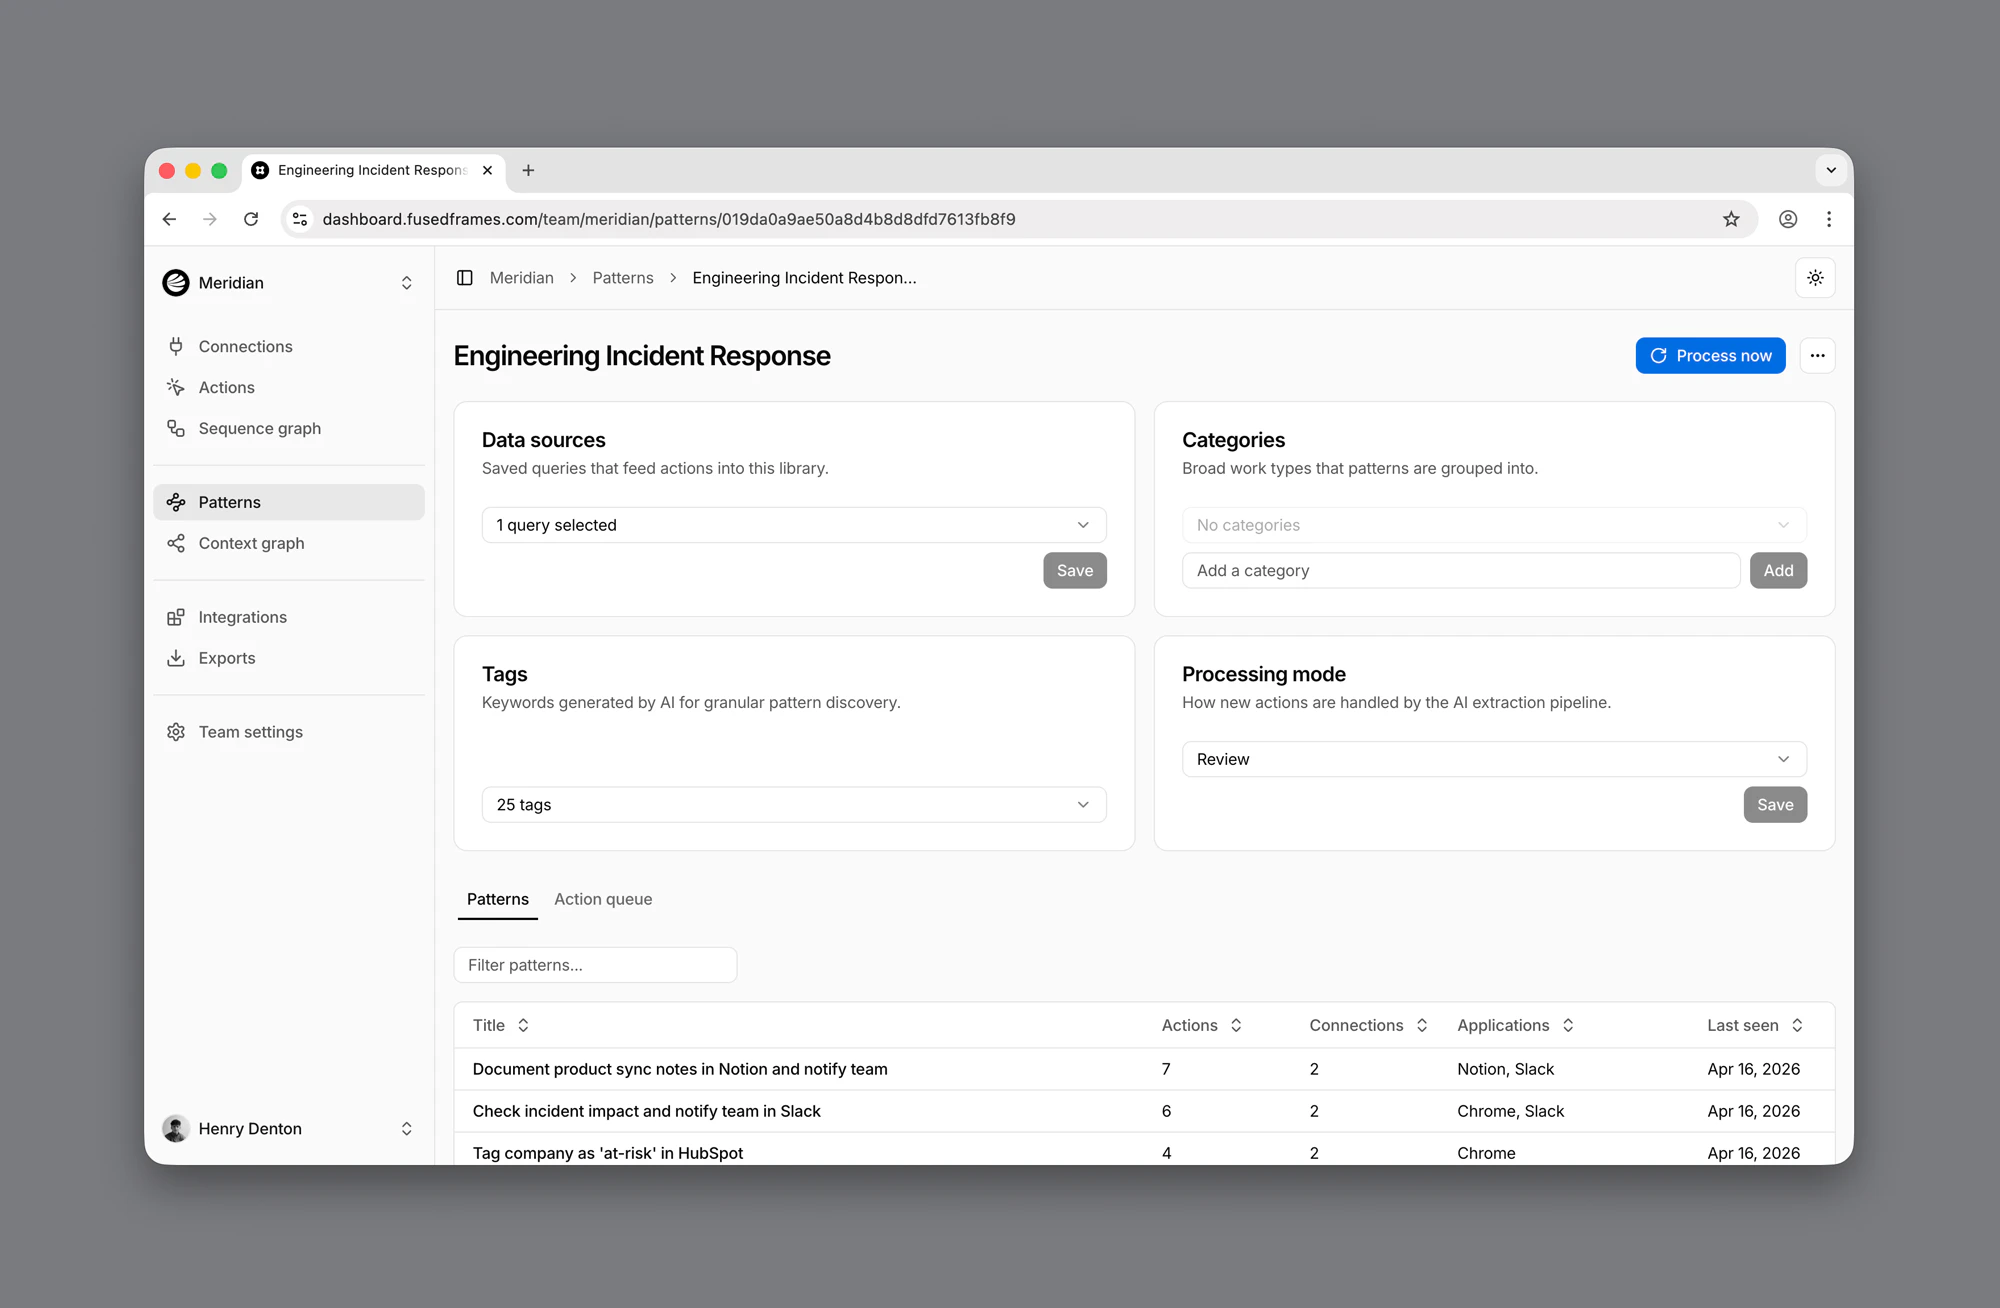
Task: Open Team settings via its gear icon
Action: [x=176, y=732]
